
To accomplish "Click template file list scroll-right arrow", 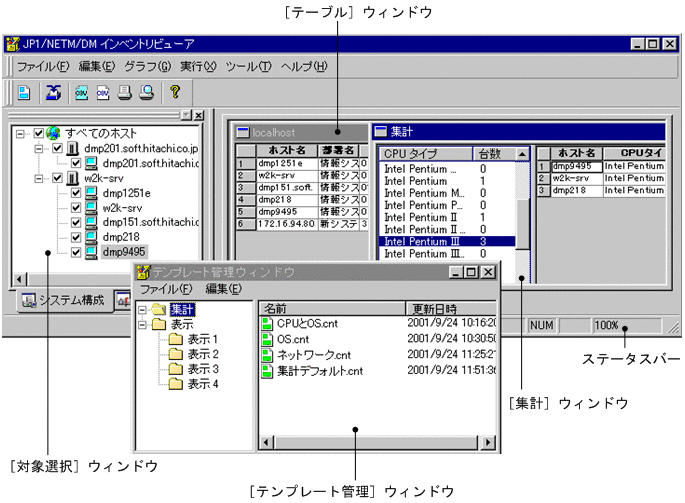I will [x=488, y=443].
